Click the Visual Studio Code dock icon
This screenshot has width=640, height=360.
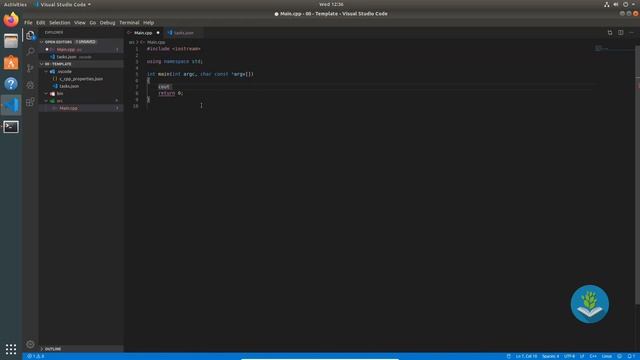click(11, 105)
